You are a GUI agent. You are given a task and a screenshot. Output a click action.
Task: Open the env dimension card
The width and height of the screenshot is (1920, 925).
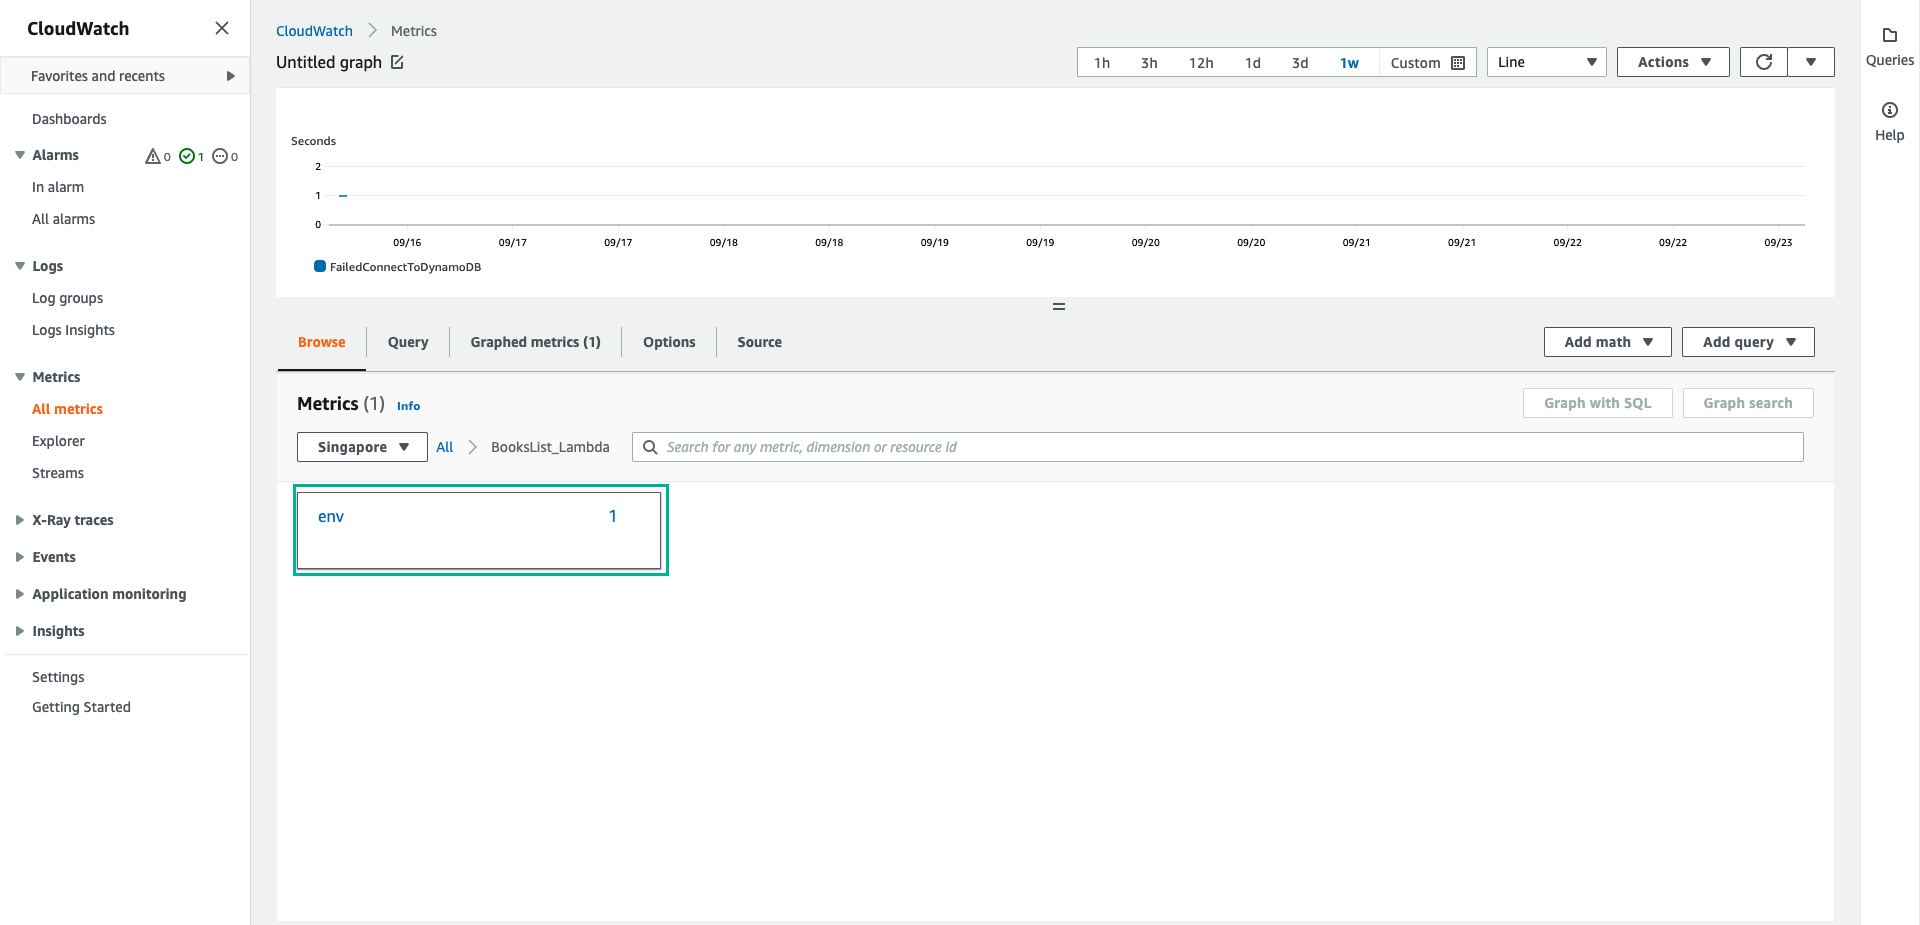click(480, 530)
